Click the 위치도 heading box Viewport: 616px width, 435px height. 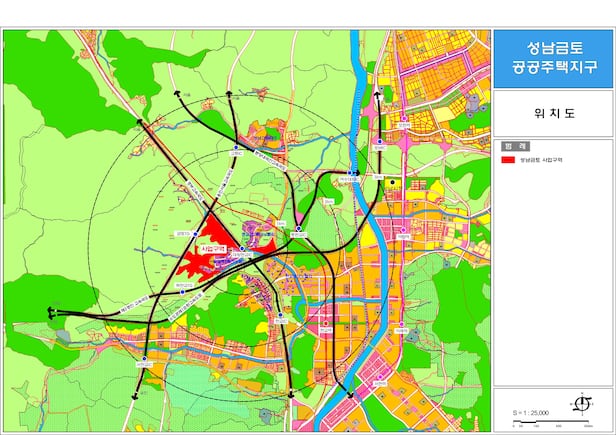pyautogui.click(x=553, y=113)
